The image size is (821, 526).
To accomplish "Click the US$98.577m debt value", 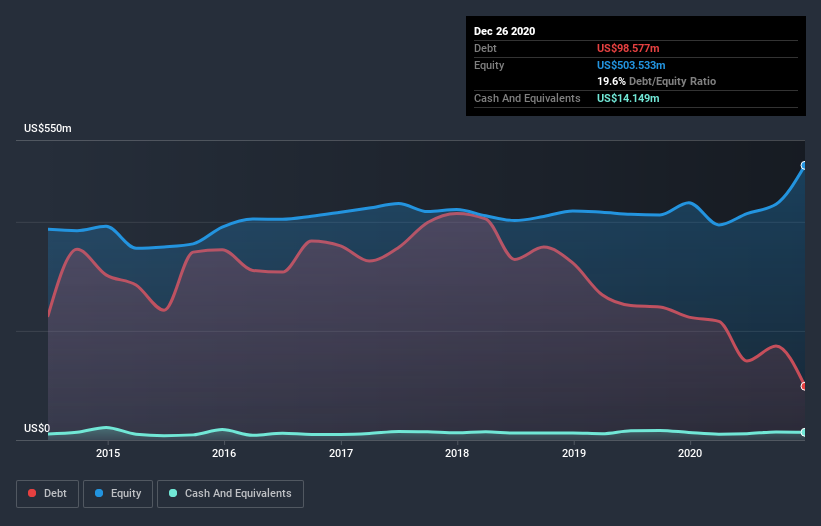I will [x=628, y=48].
